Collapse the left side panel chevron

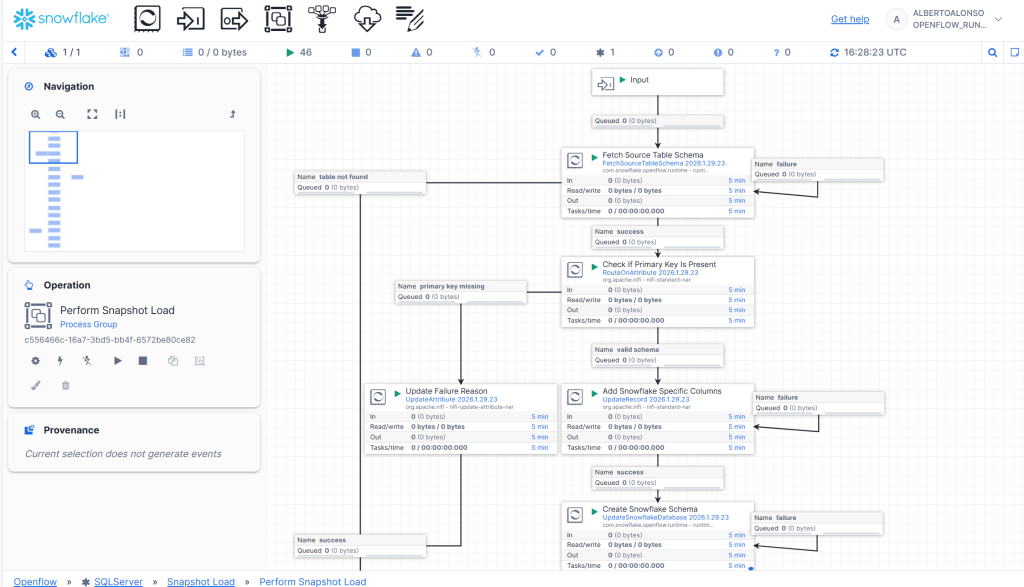pyautogui.click(x=14, y=52)
